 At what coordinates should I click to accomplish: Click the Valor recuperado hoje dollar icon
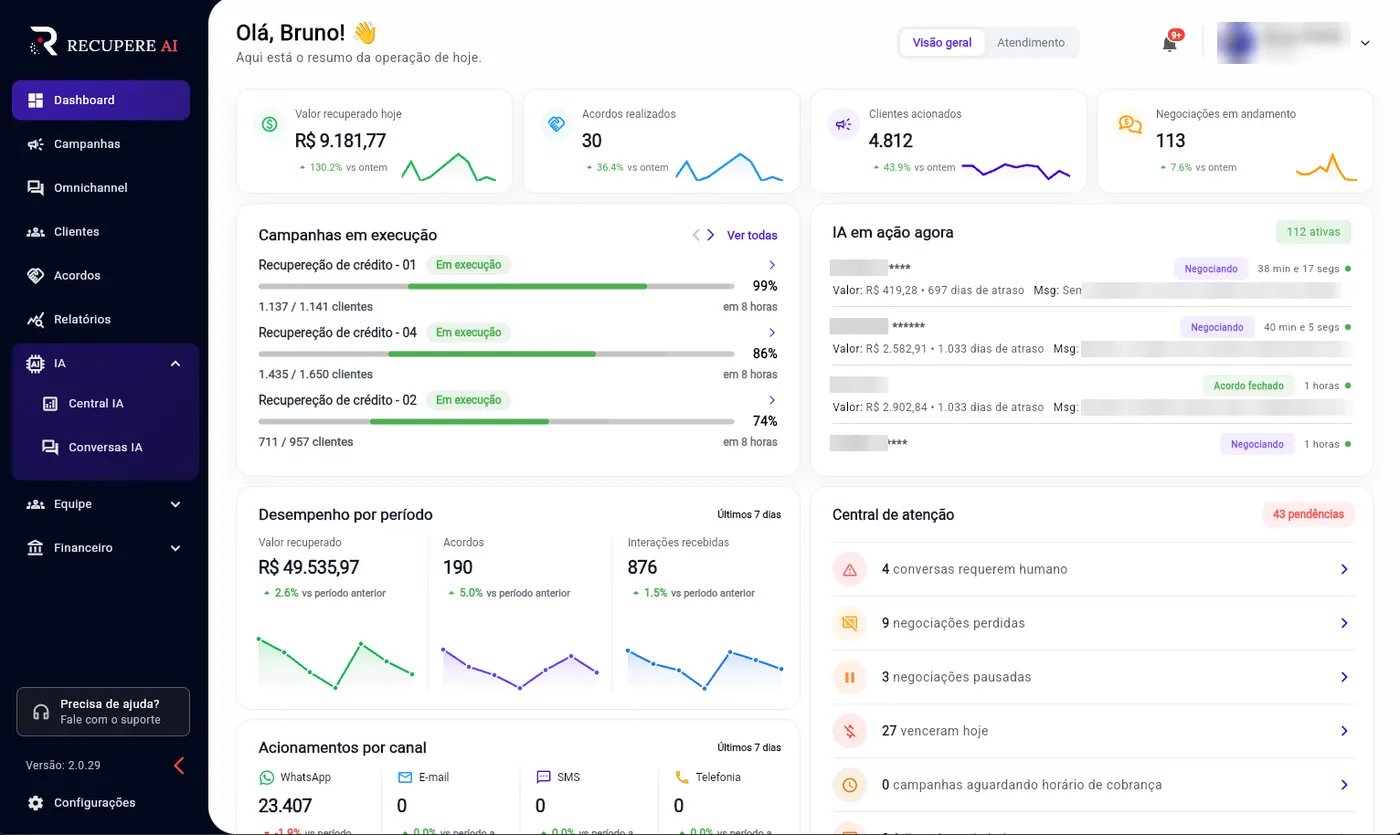click(x=270, y=124)
